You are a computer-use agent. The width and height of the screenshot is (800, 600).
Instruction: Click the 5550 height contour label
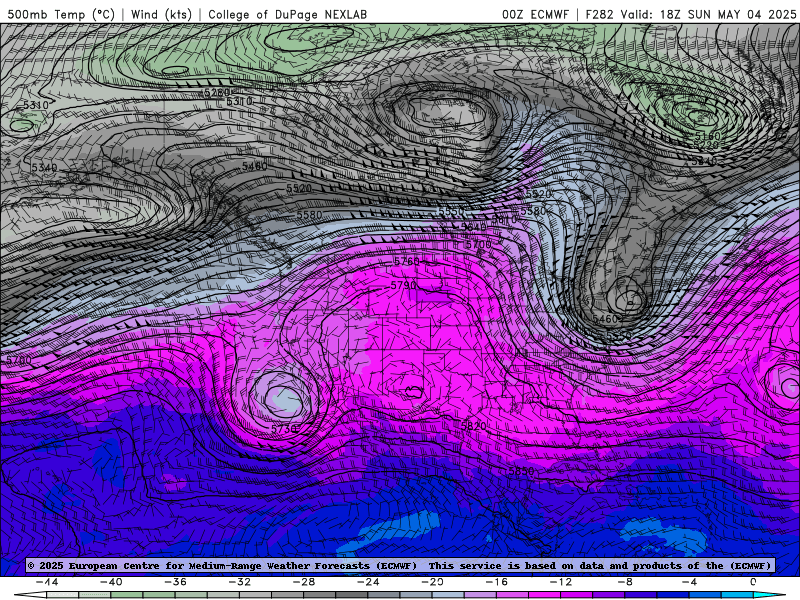click(451, 211)
